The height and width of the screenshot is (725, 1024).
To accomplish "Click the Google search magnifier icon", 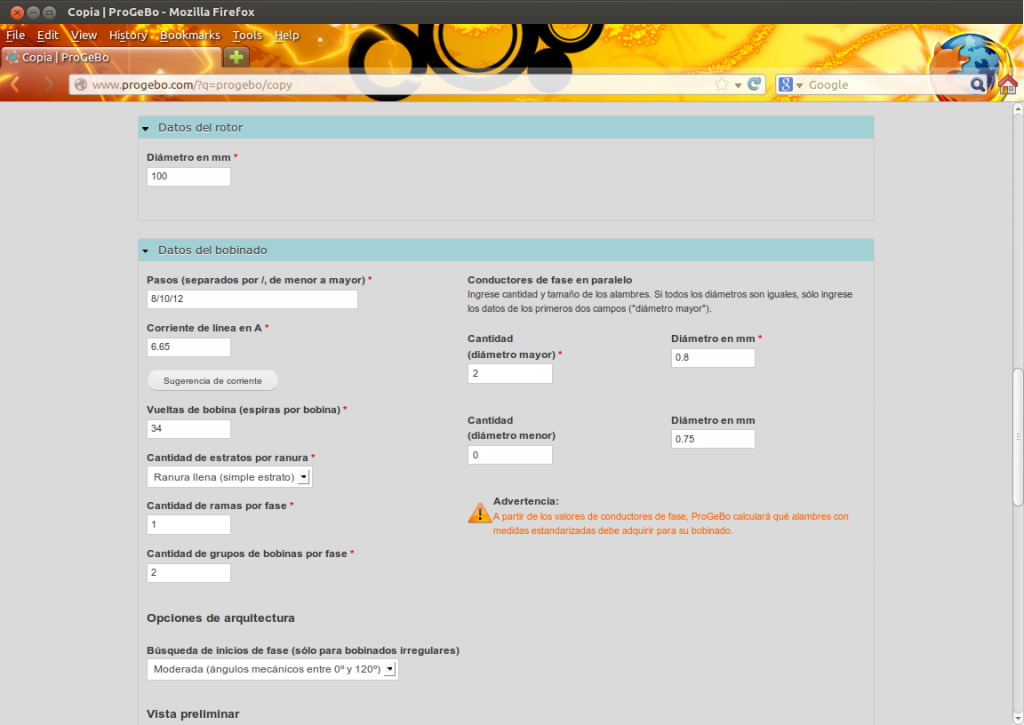I will pyautogui.click(x=977, y=85).
